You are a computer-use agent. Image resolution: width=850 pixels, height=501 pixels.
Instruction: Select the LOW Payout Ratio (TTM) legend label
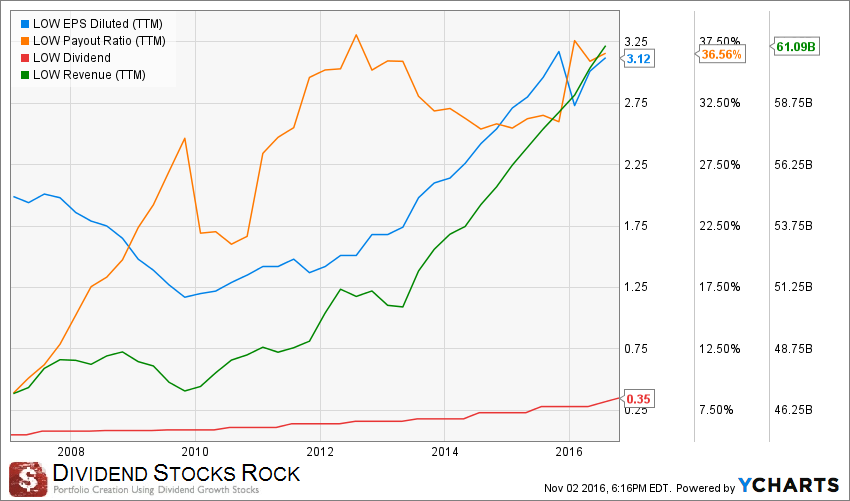pos(99,41)
